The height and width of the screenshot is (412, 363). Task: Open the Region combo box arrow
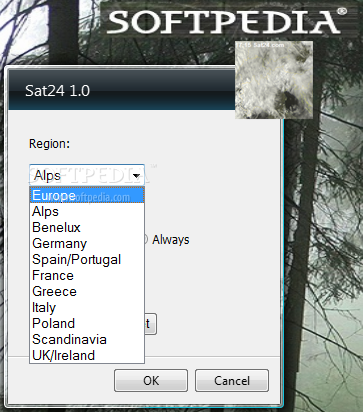pos(136,175)
